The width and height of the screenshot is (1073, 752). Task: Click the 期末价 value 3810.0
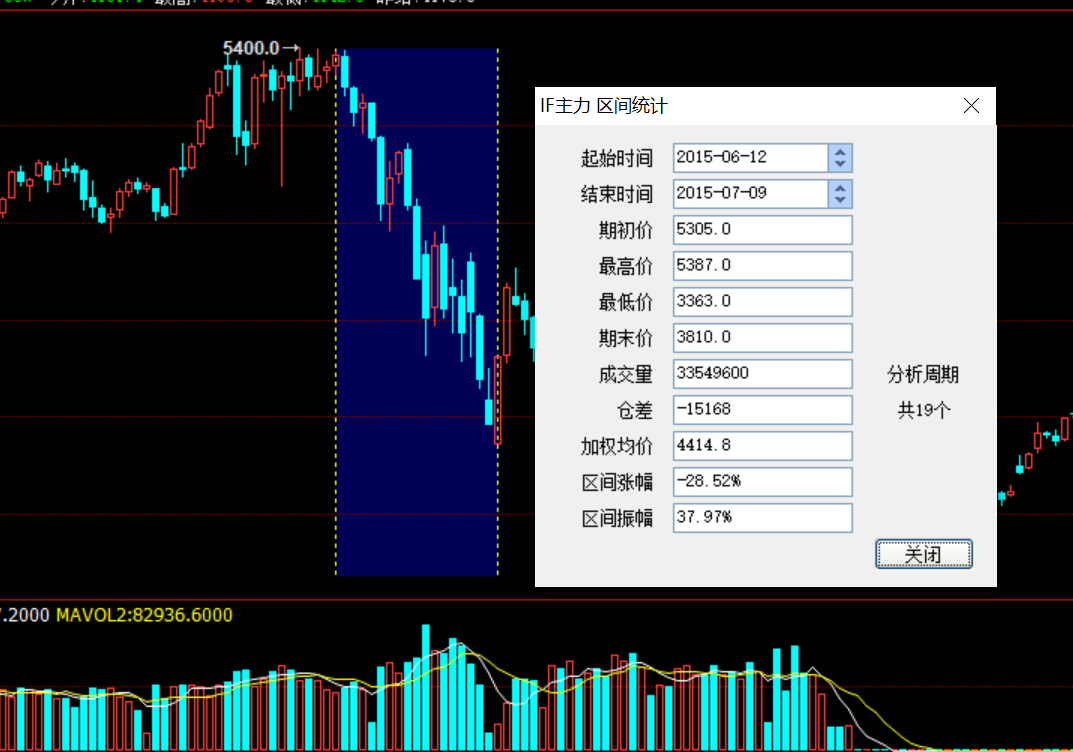[x=762, y=338]
